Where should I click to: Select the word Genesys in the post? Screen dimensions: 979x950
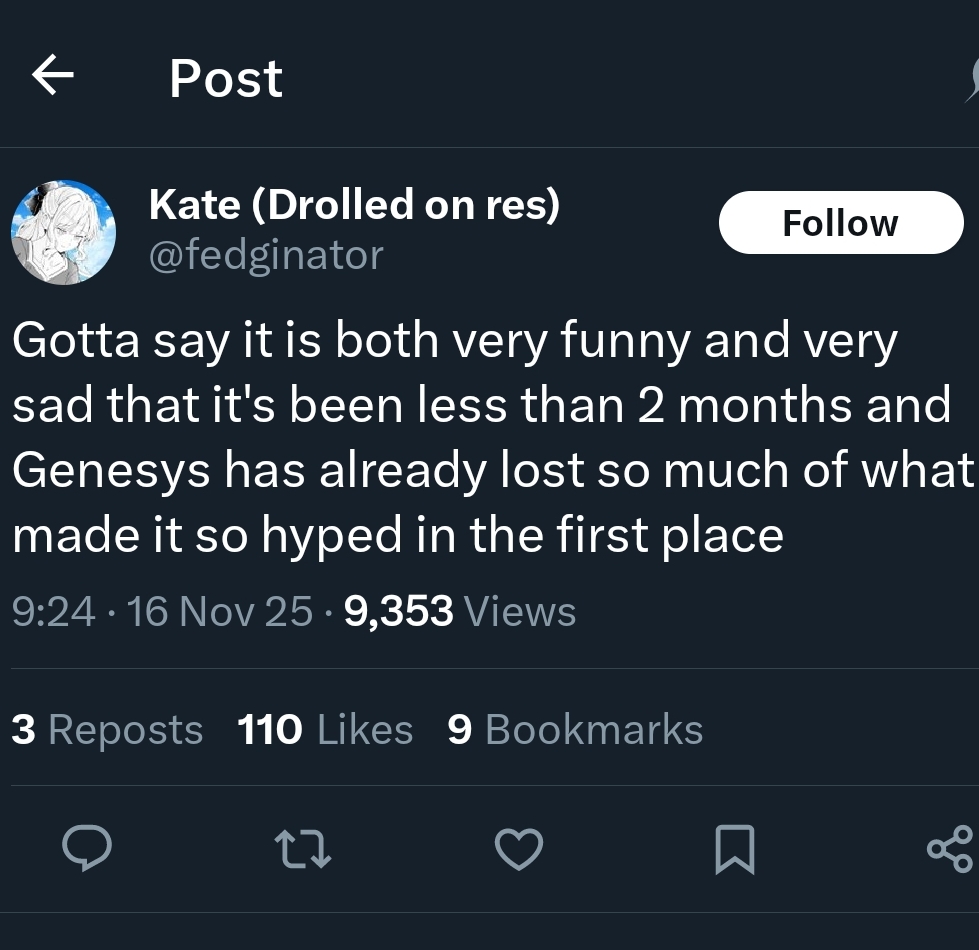pyautogui.click(x=111, y=472)
